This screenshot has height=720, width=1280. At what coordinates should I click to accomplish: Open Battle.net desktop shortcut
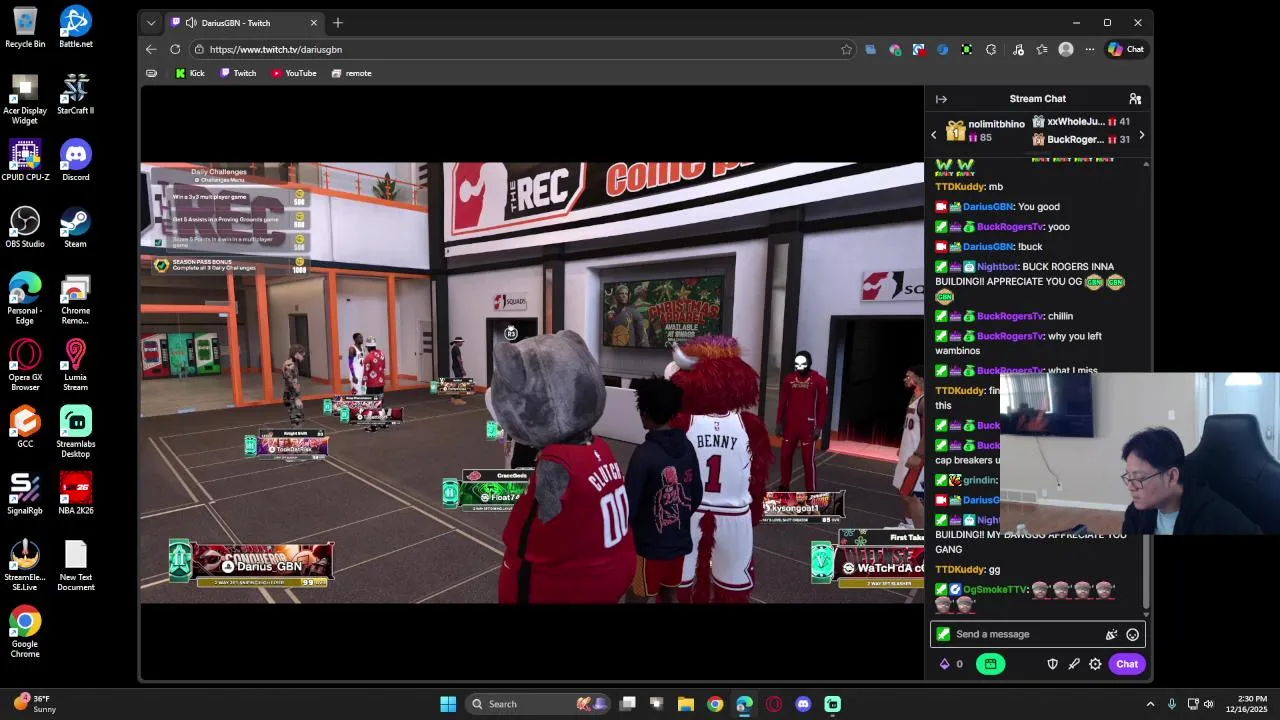[75, 27]
